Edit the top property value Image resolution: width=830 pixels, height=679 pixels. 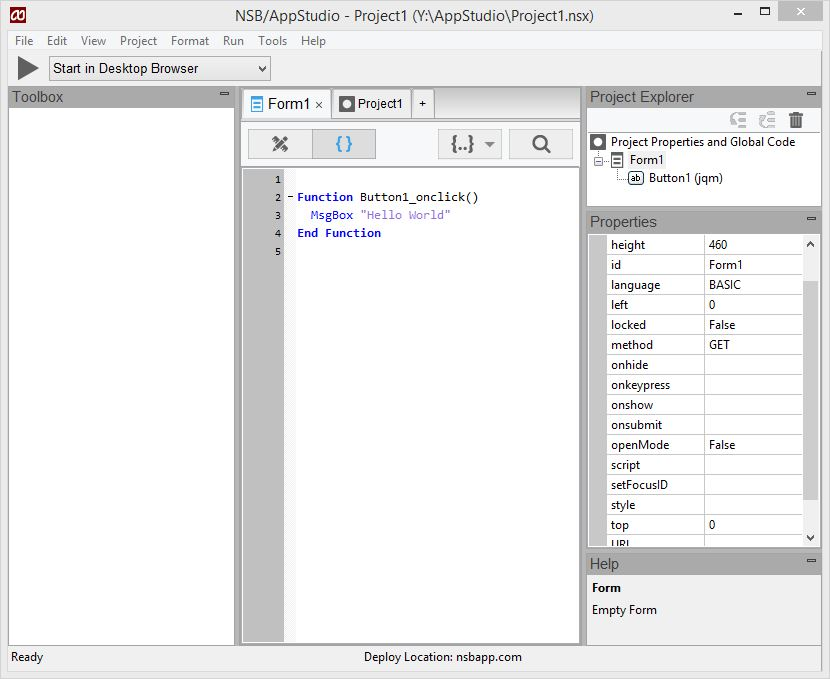[x=753, y=525]
